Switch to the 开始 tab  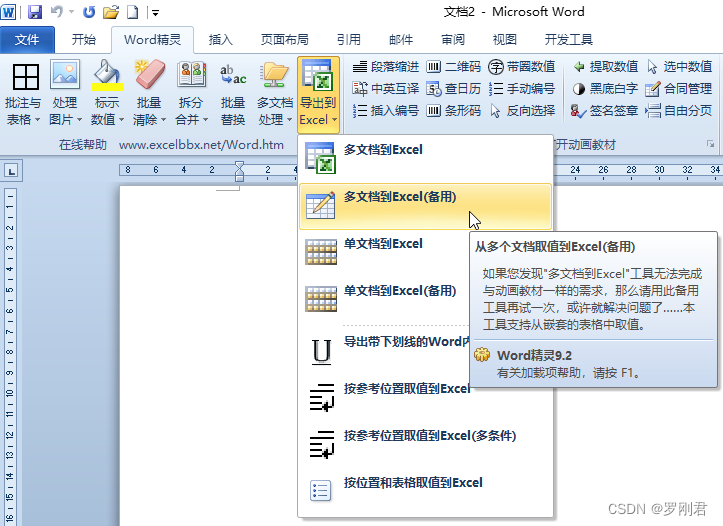[x=84, y=40]
